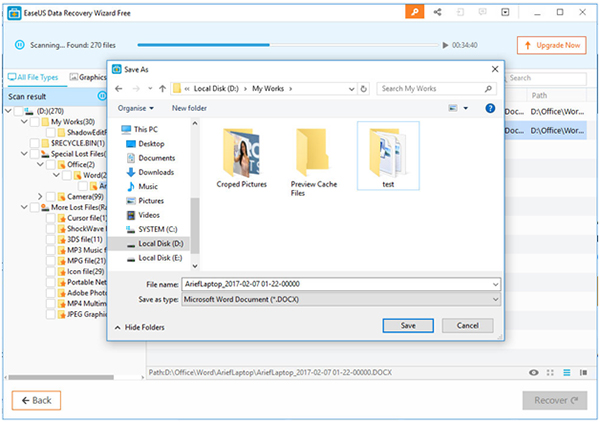Select SYSTEM (C:) drive
The height and width of the screenshot is (422, 600).
point(152,229)
